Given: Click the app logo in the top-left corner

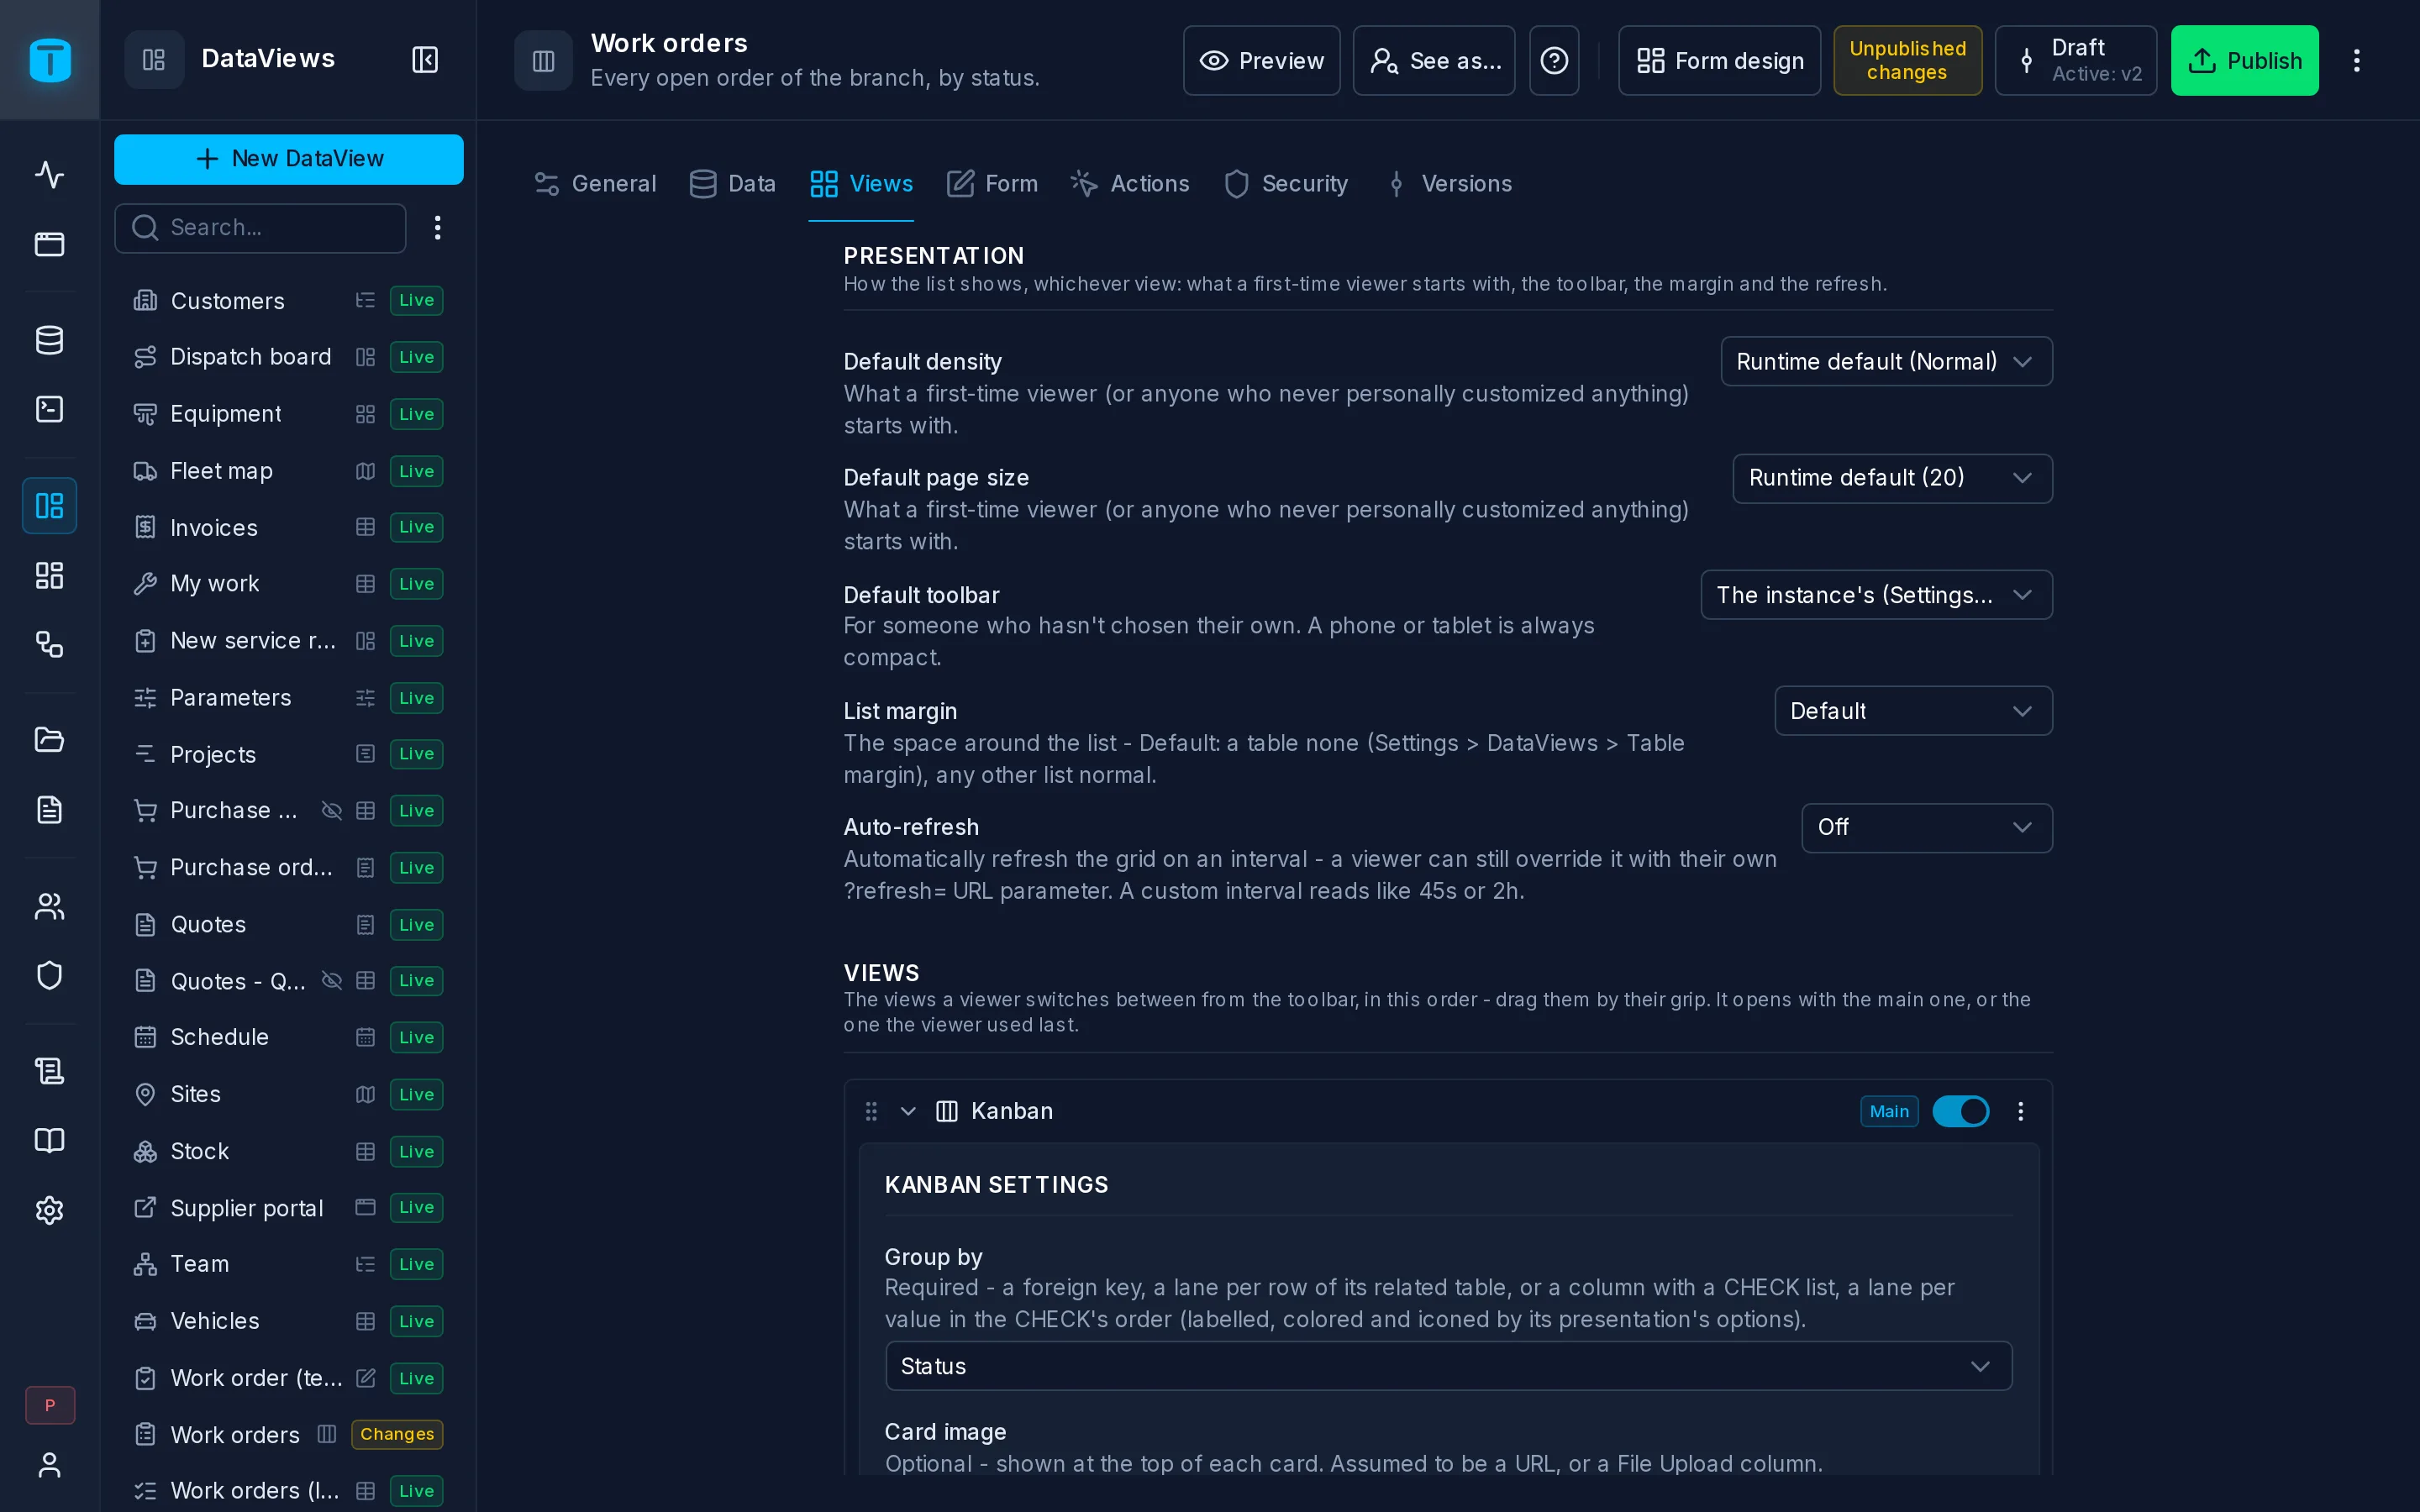Looking at the screenshot, I should point(49,60).
